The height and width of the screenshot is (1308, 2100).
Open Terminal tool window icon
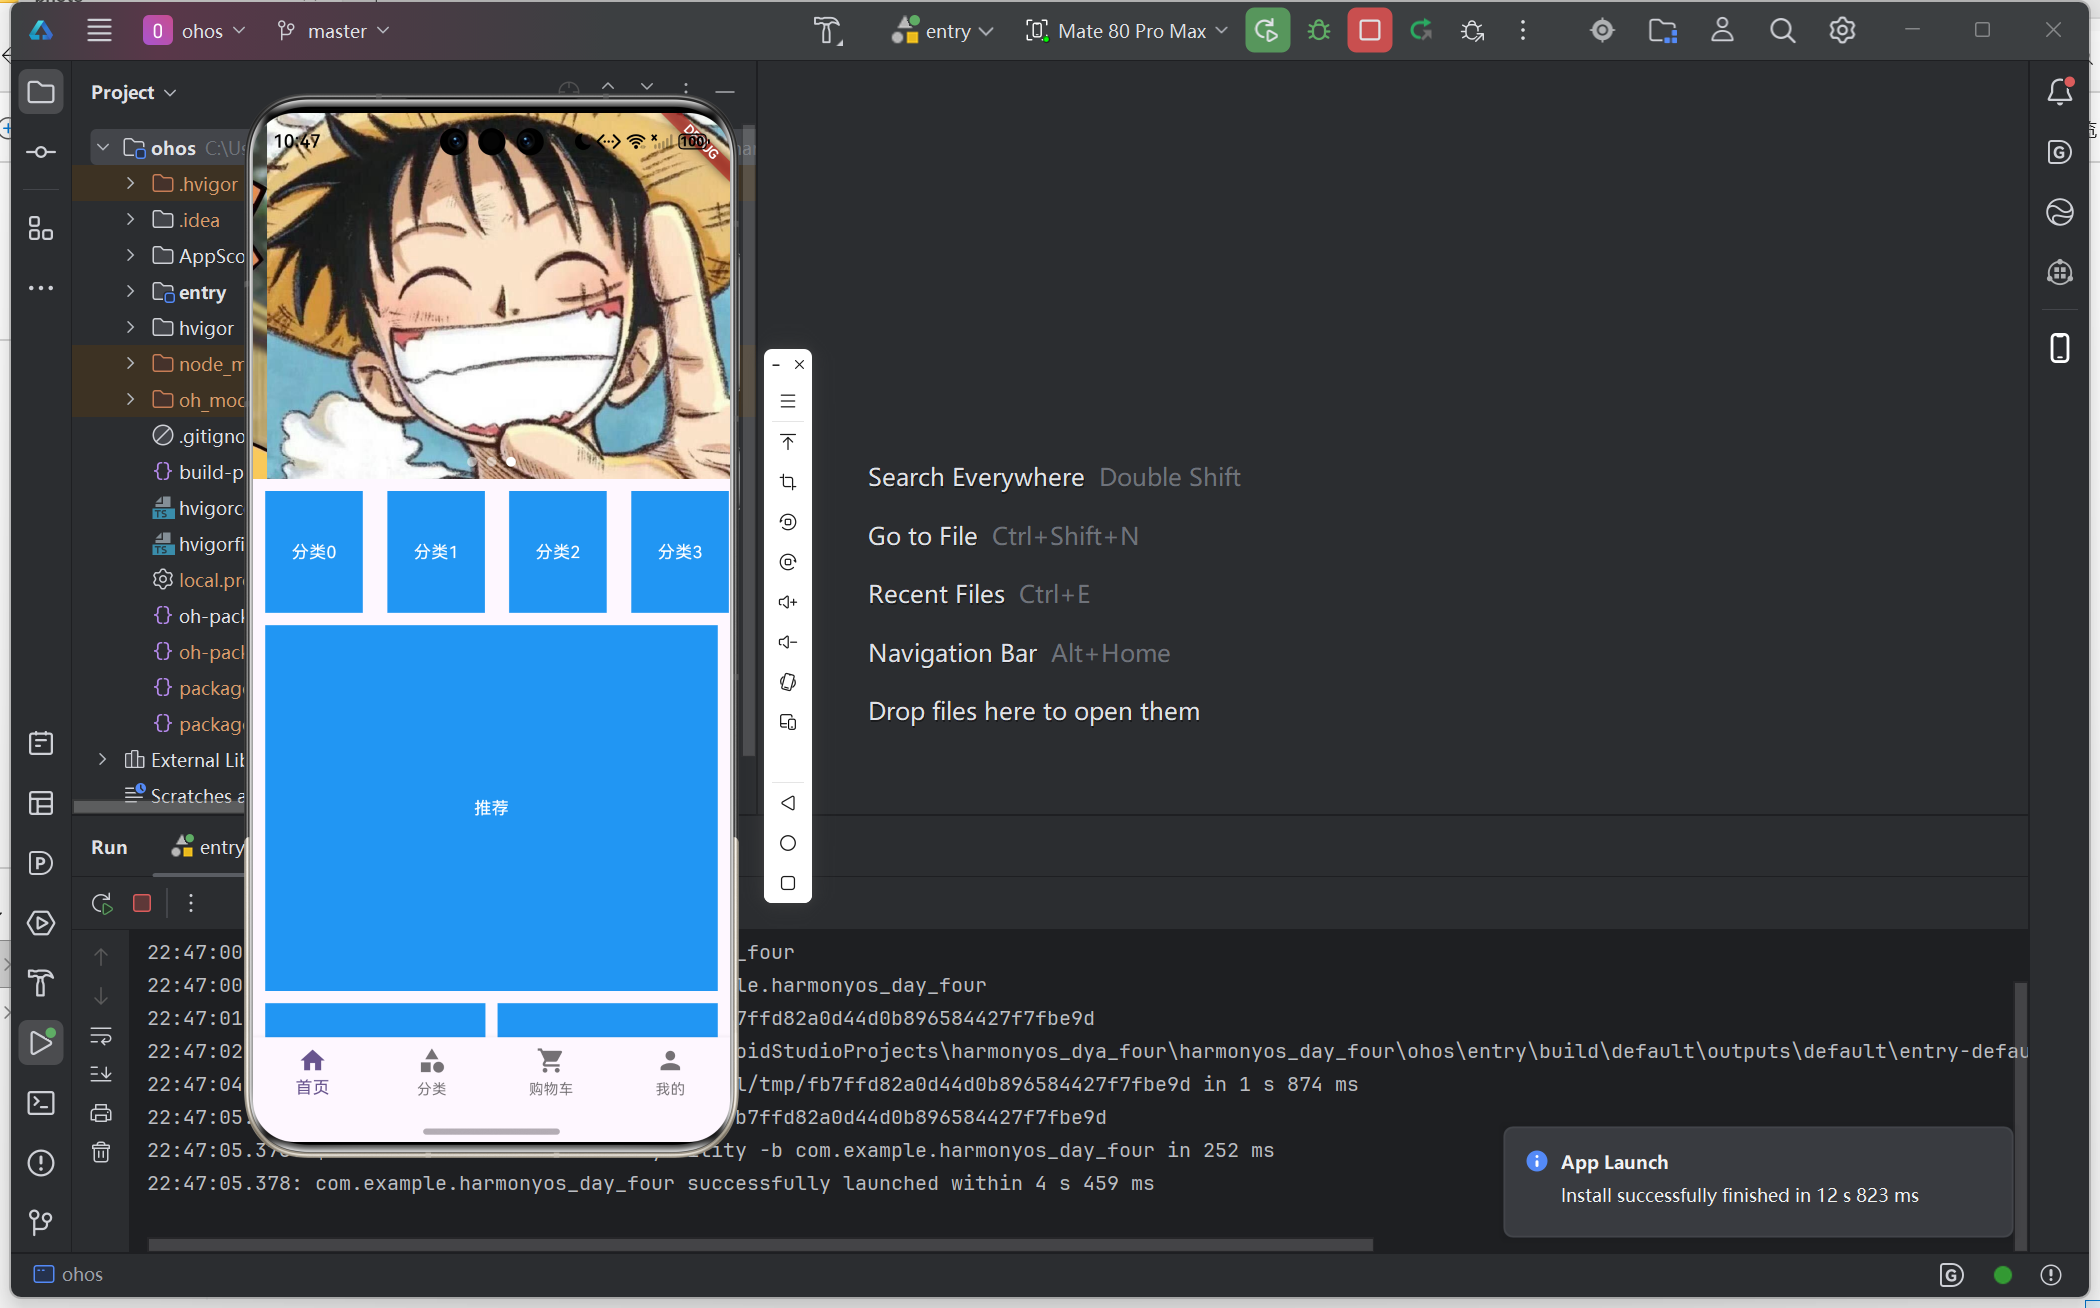[41, 1103]
